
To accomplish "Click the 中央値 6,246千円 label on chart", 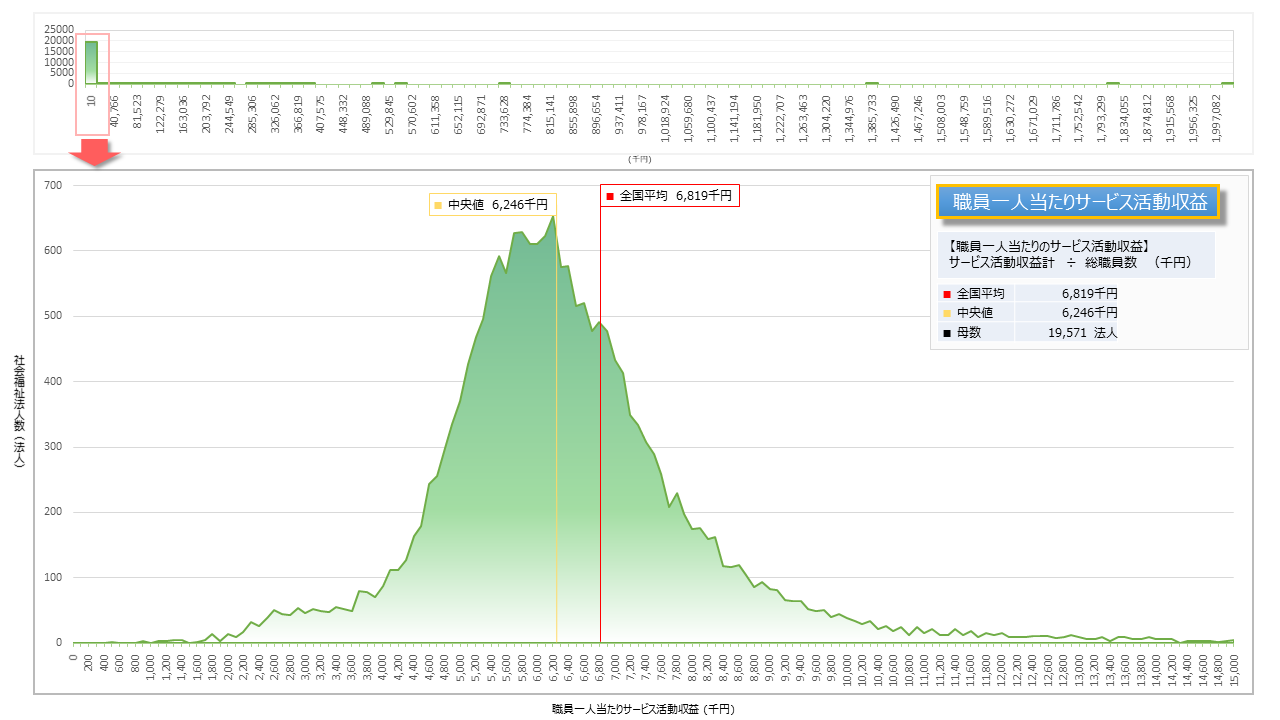I will 491,204.
